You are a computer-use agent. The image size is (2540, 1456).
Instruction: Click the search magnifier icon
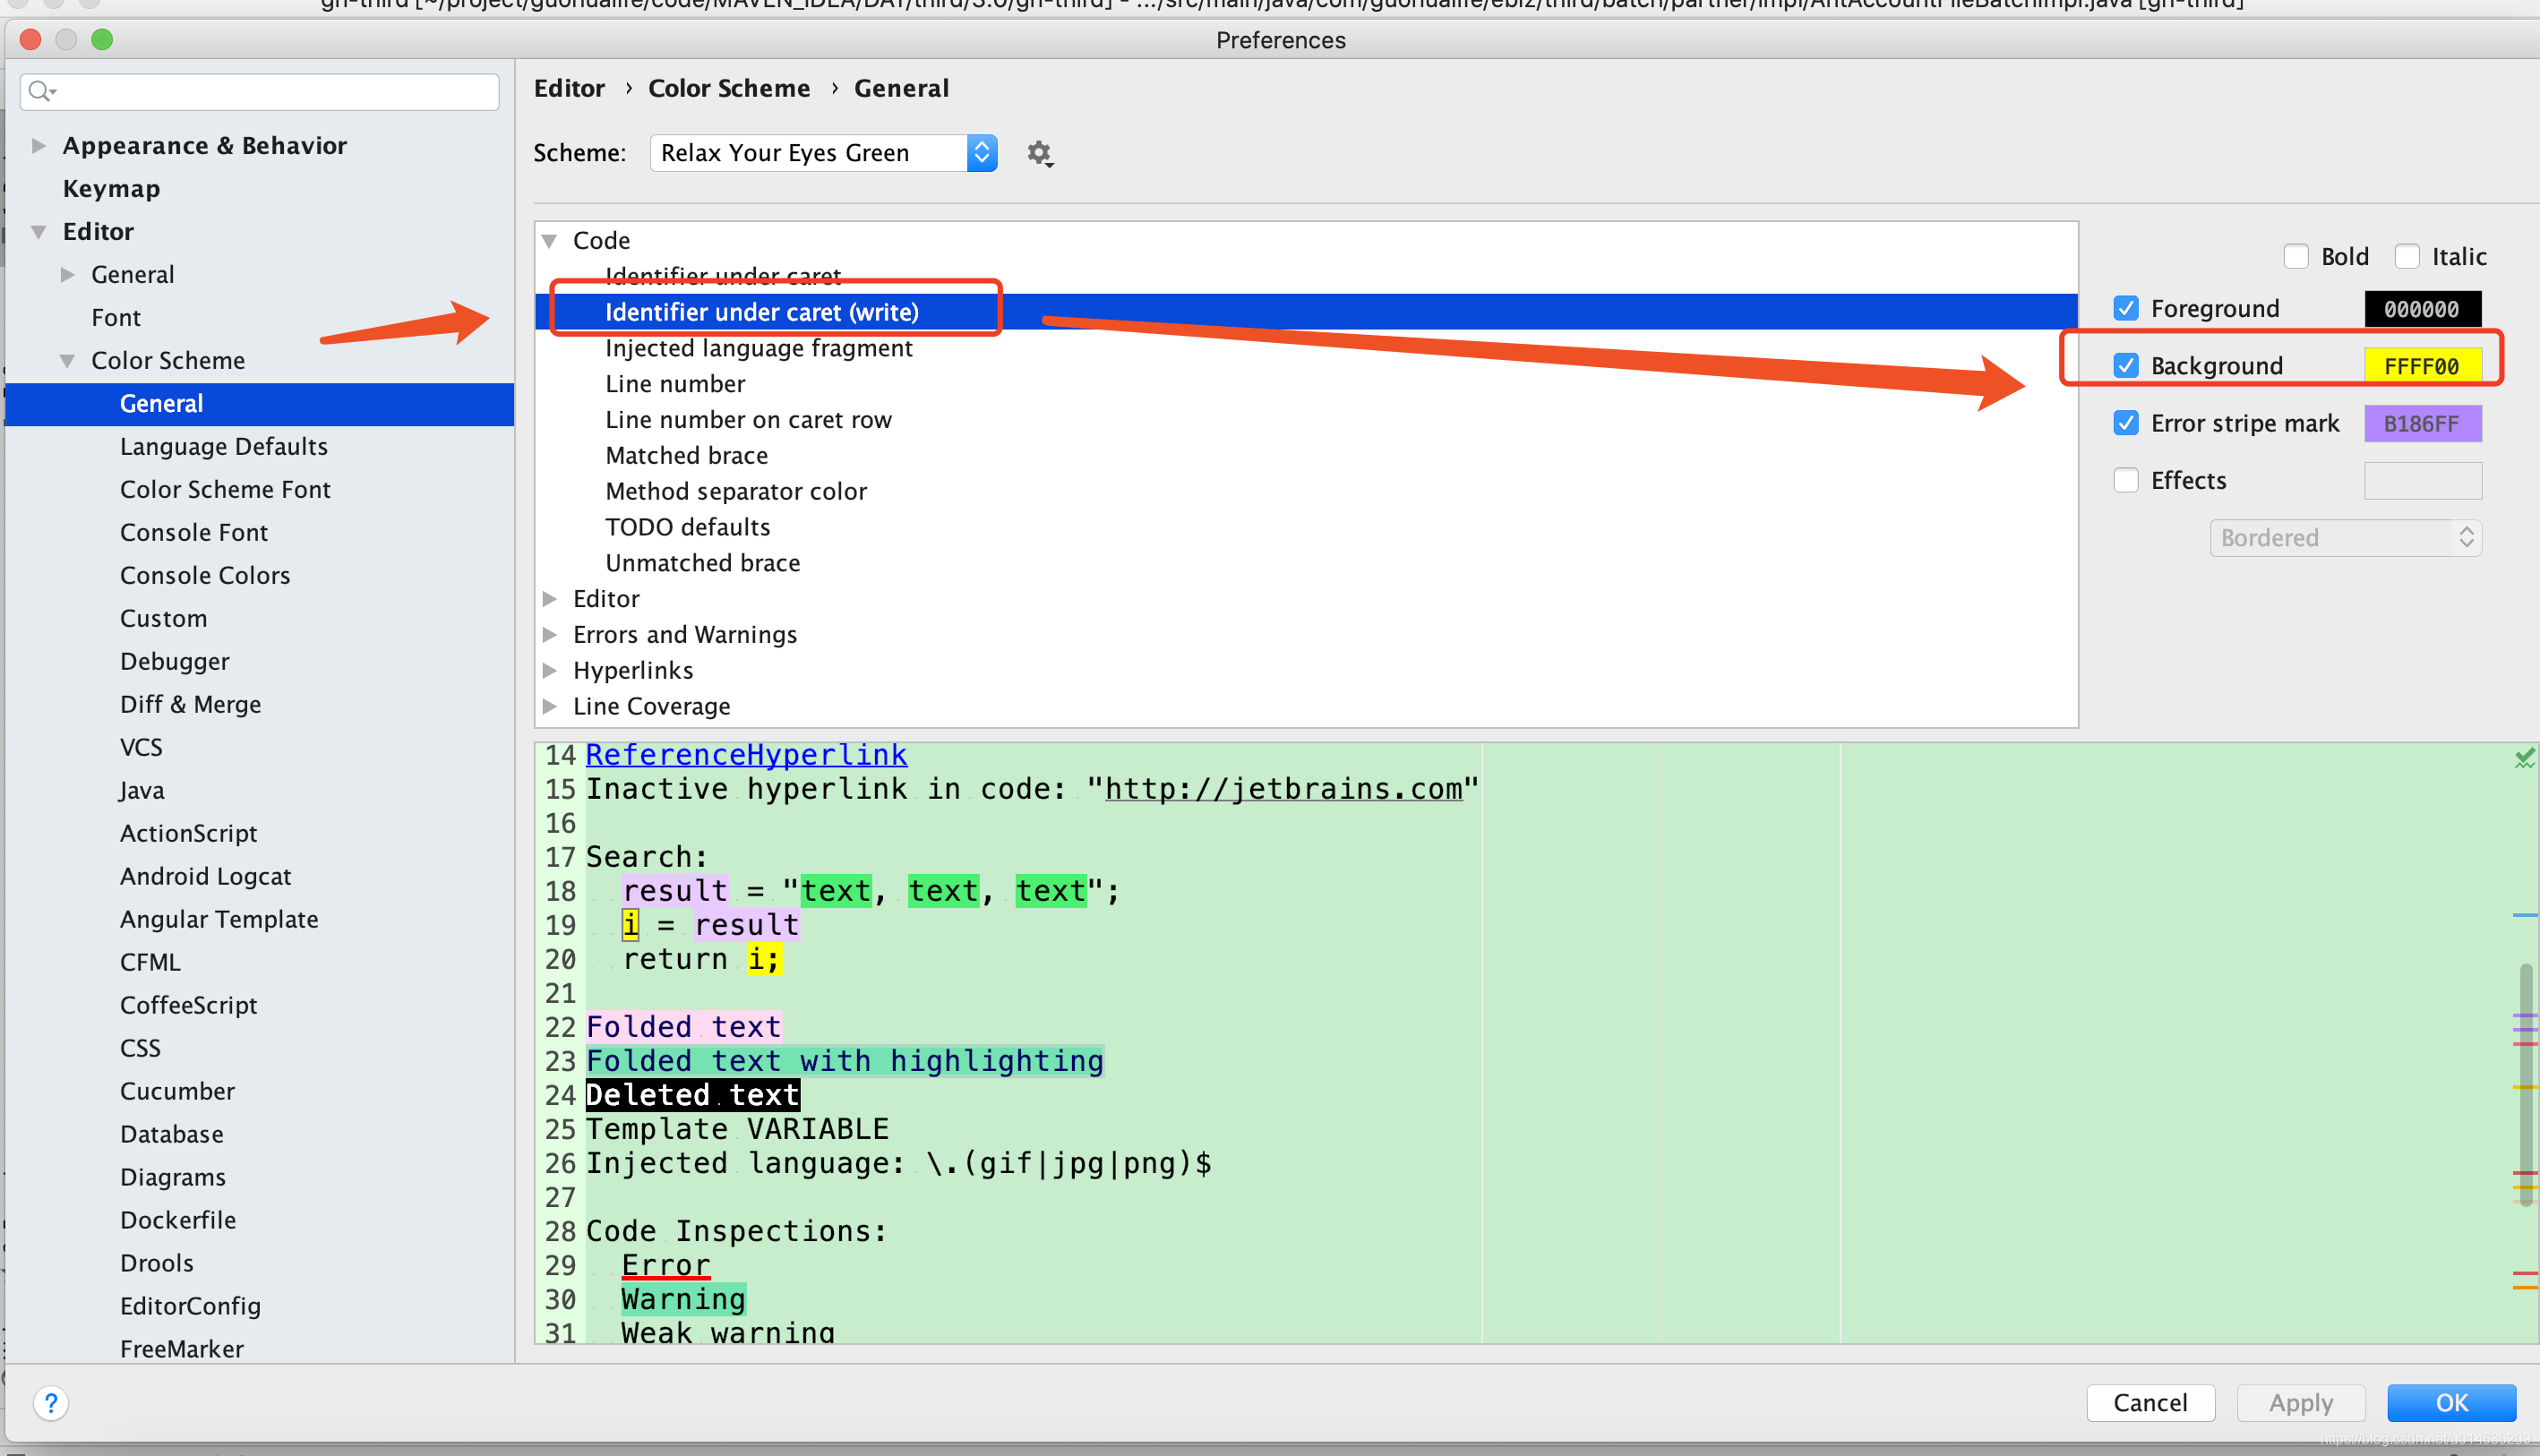point(40,91)
